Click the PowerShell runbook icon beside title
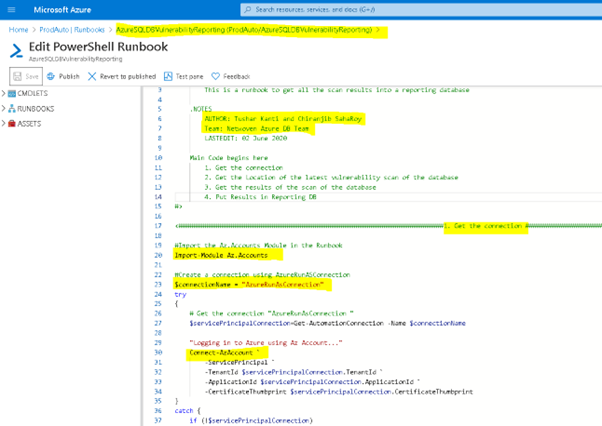This screenshot has height=426, width=602. [x=16, y=51]
